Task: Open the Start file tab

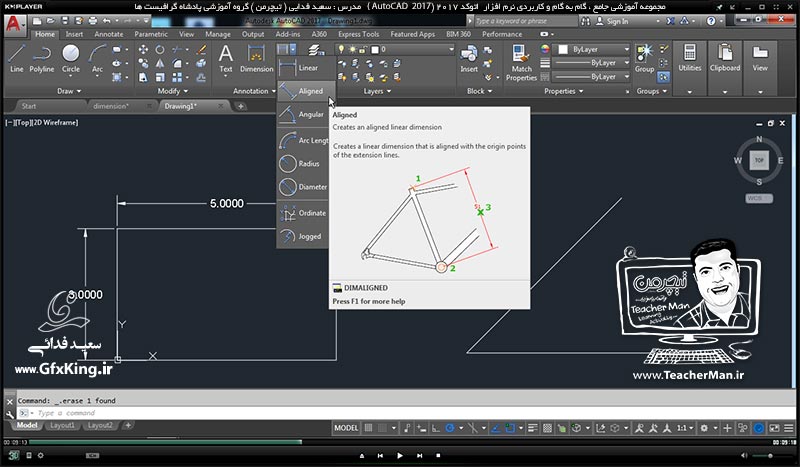Action: pos(29,106)
